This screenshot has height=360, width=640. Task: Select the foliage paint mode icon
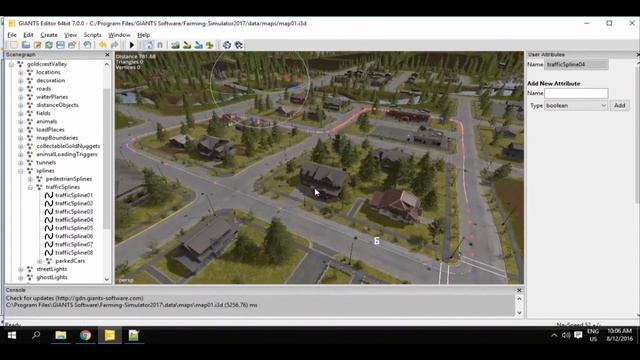tap(210, 45)
